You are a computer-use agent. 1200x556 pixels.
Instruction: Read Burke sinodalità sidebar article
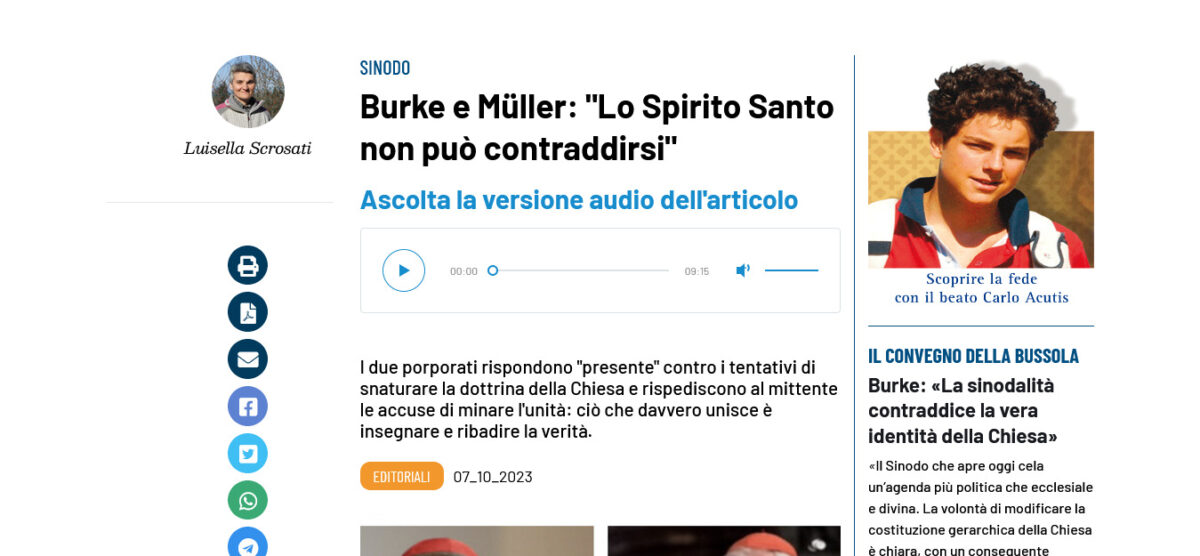point(963,410)
